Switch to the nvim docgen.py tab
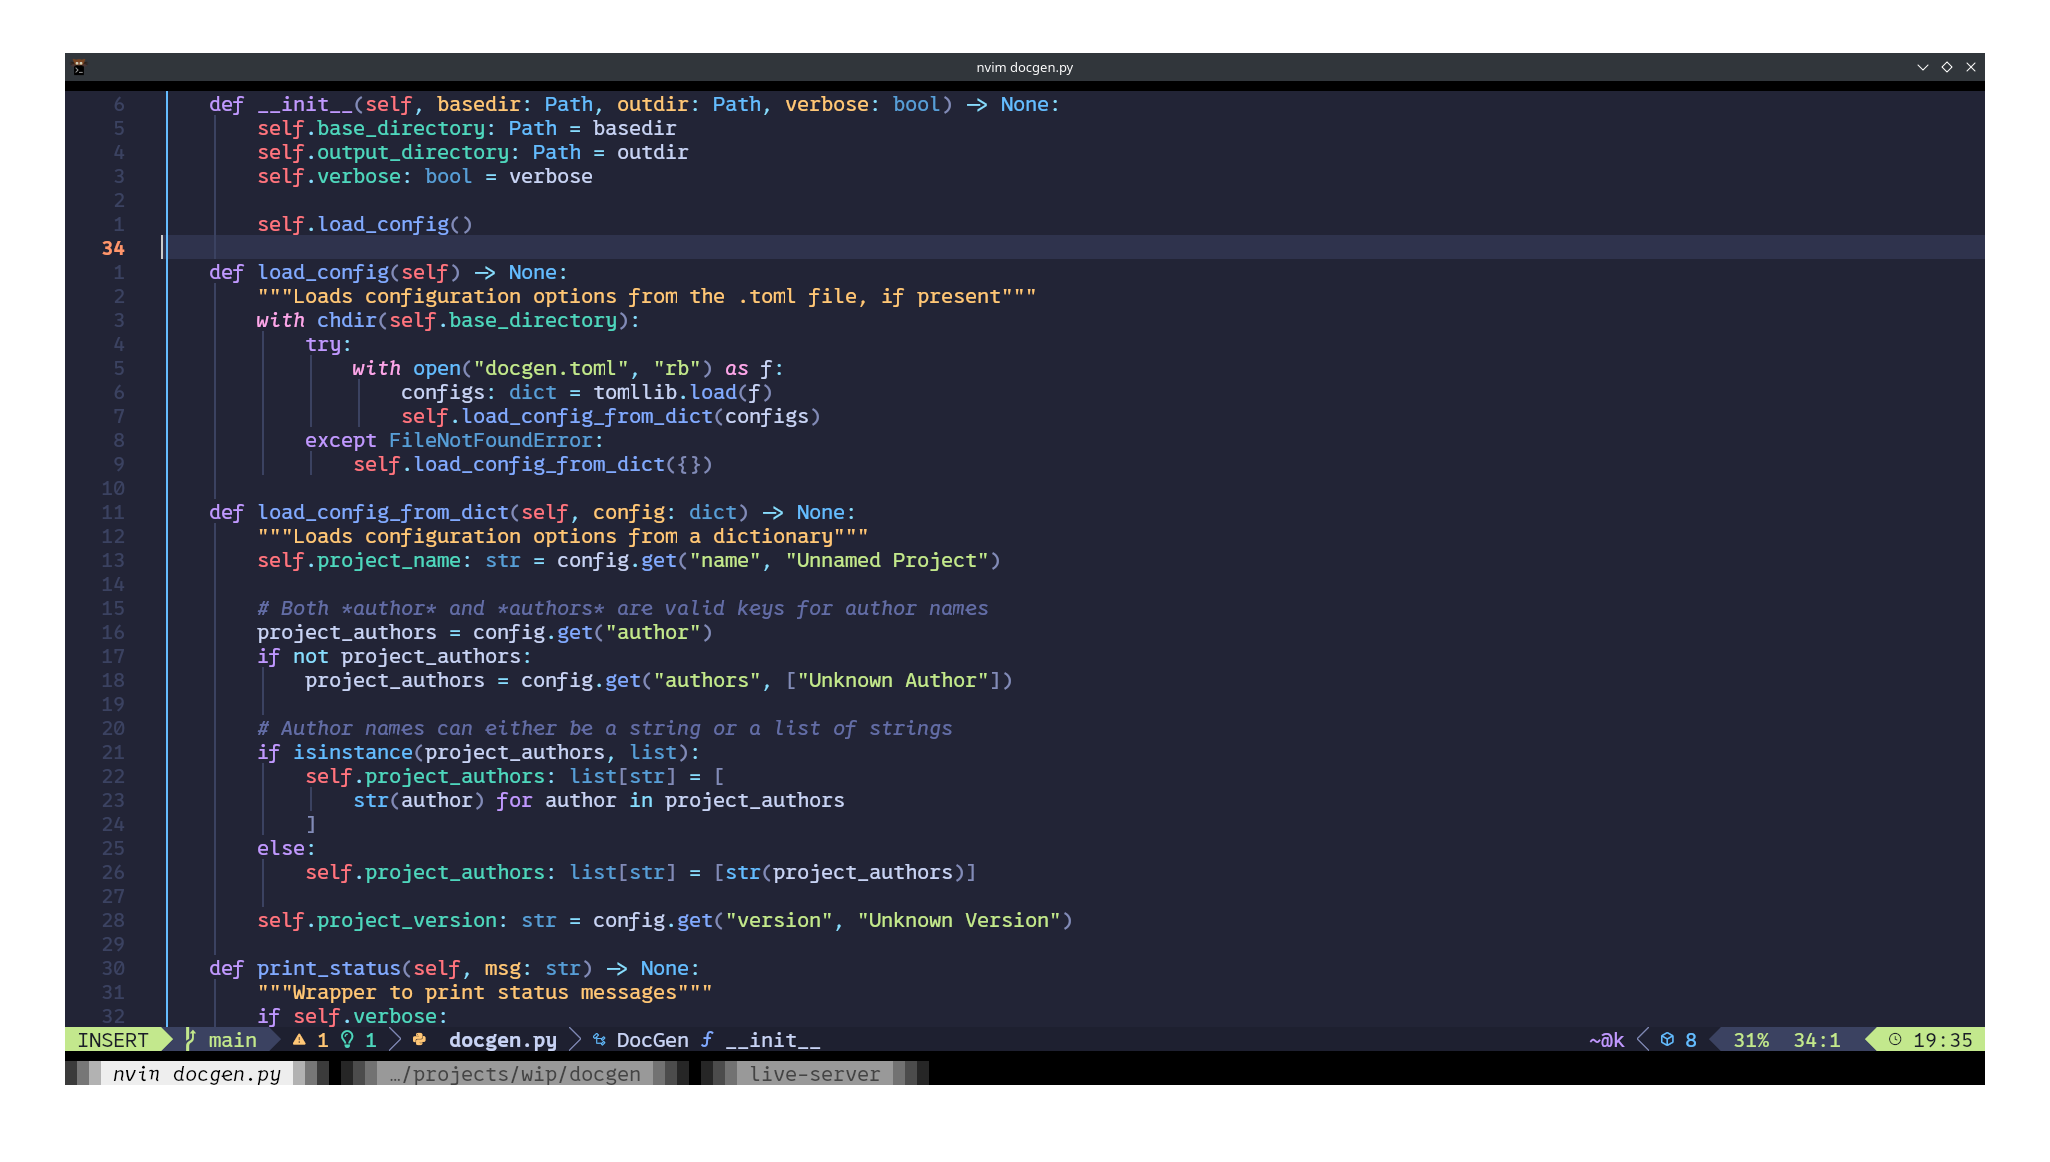Image resolution: width=2050 pixels, height=1162 pixels. pos(196,1074)
